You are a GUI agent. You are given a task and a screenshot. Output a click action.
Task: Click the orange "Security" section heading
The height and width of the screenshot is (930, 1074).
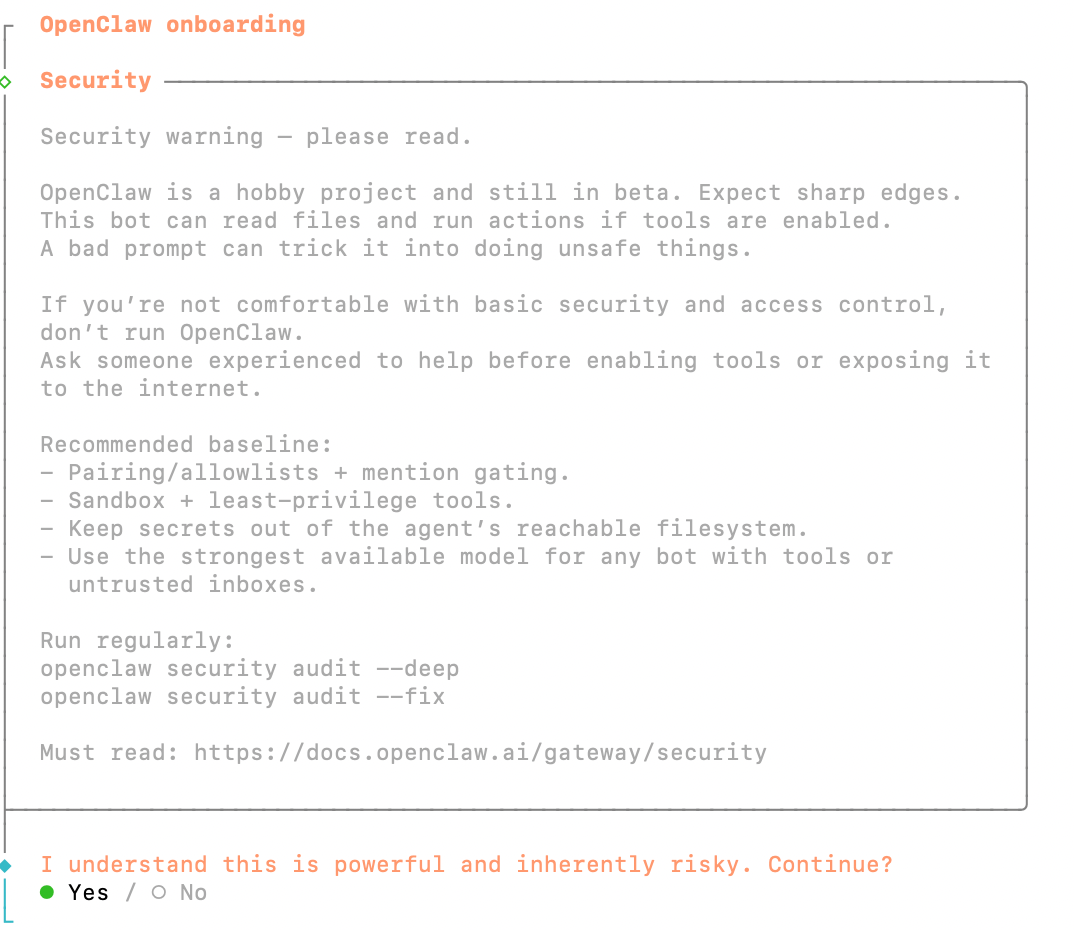(95, 81)
